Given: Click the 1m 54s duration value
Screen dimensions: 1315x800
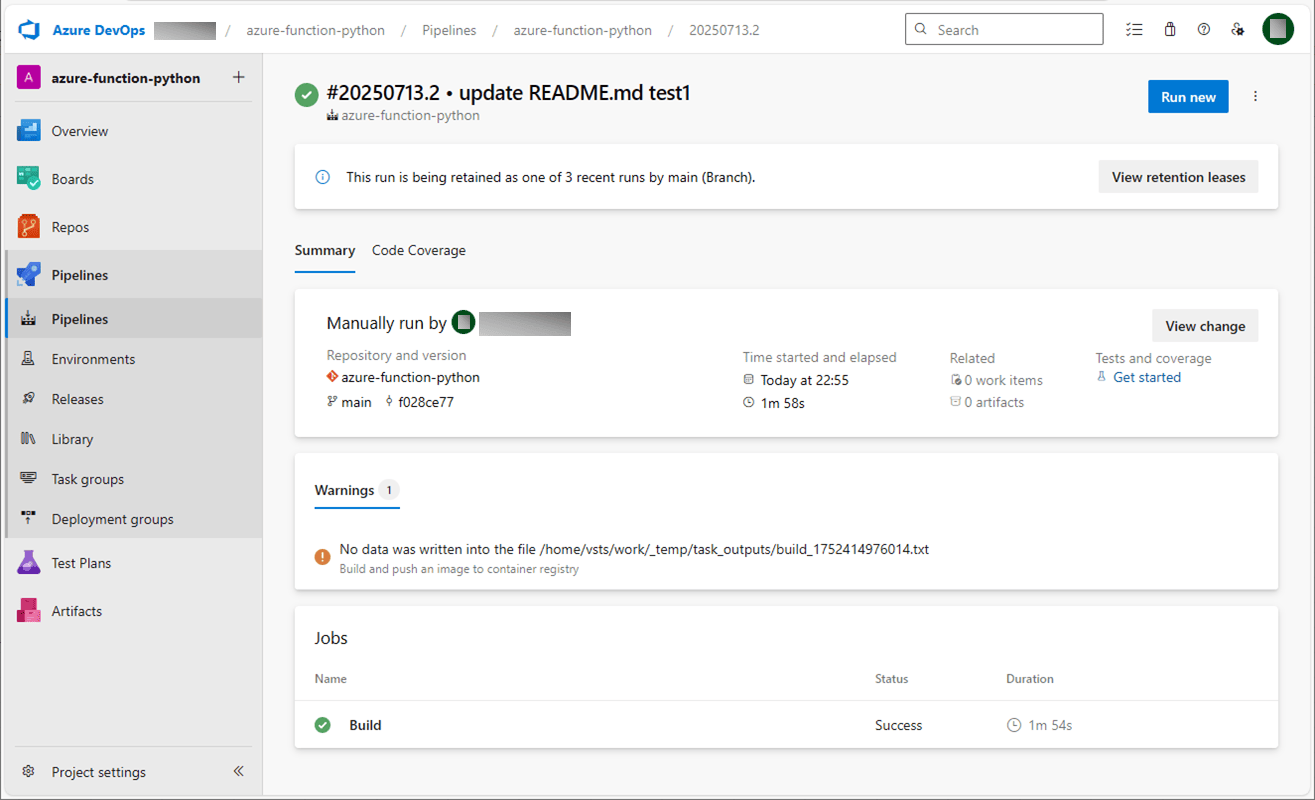Looking at the screenshot, I should point(1050,725).
